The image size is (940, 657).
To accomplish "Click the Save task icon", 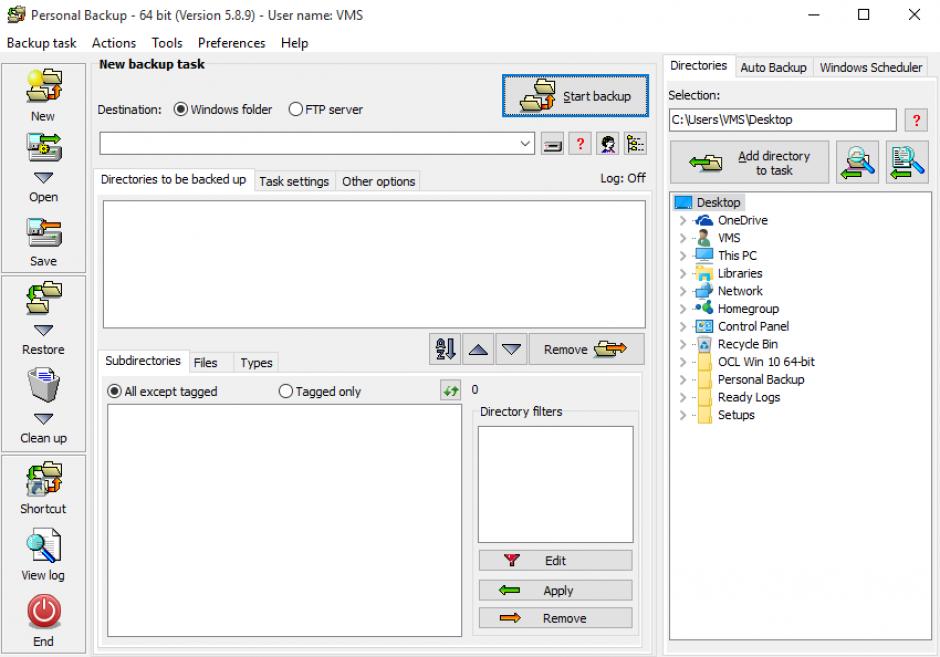I will (x=44, y=233).
